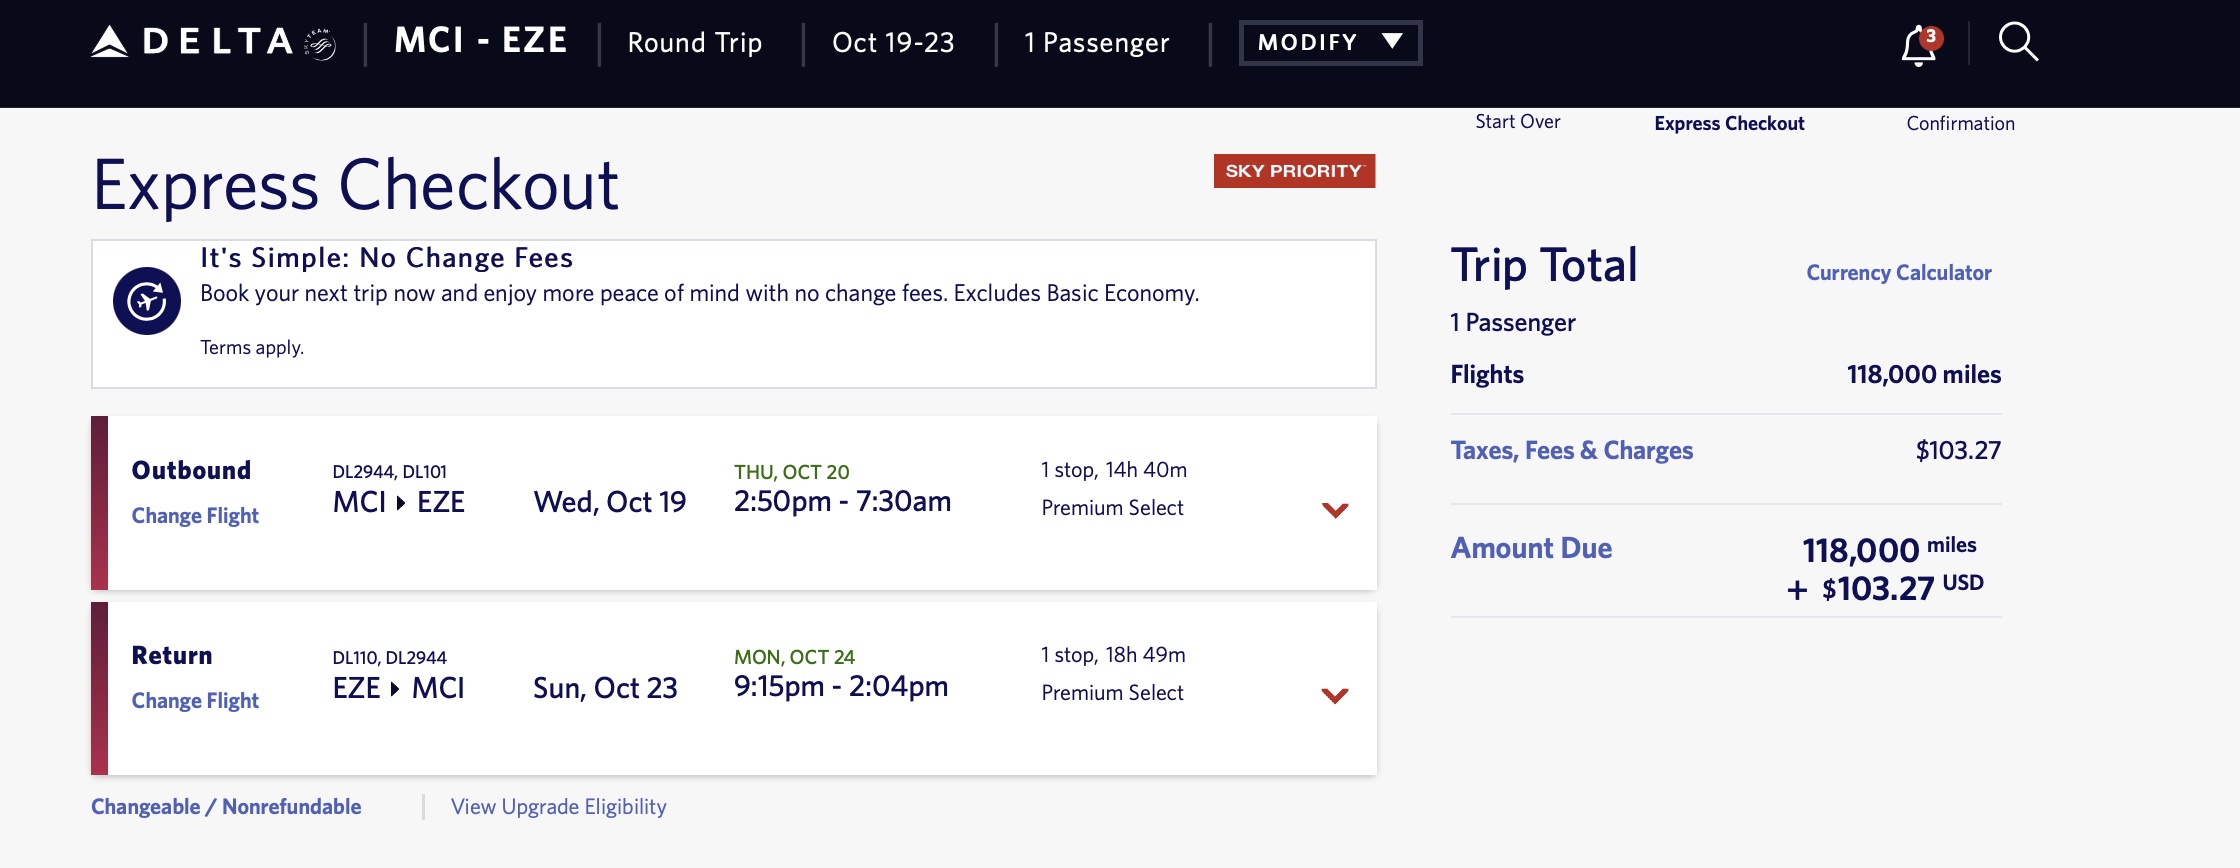The width and height of the screenshot is (2240, 868).
Task: Click the SkyTeam emblem beside Delta
Action: (320, 44)
